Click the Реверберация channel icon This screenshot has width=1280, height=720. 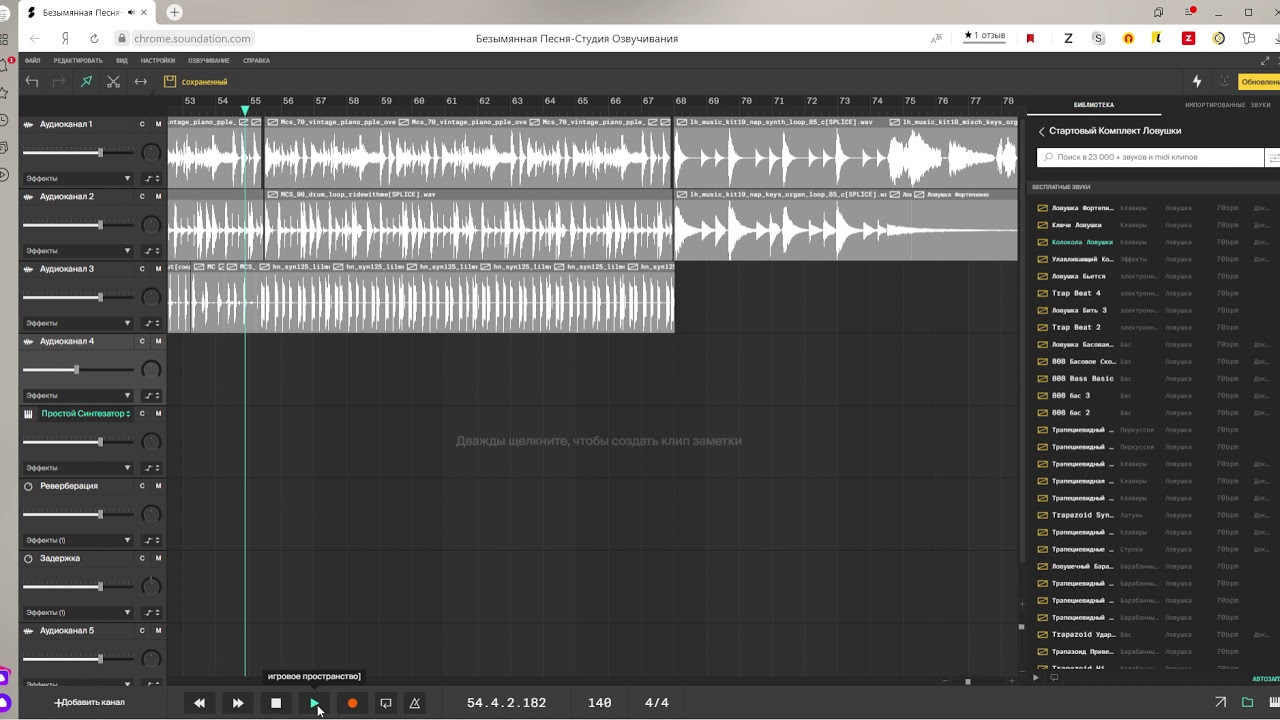click(28, 486)
